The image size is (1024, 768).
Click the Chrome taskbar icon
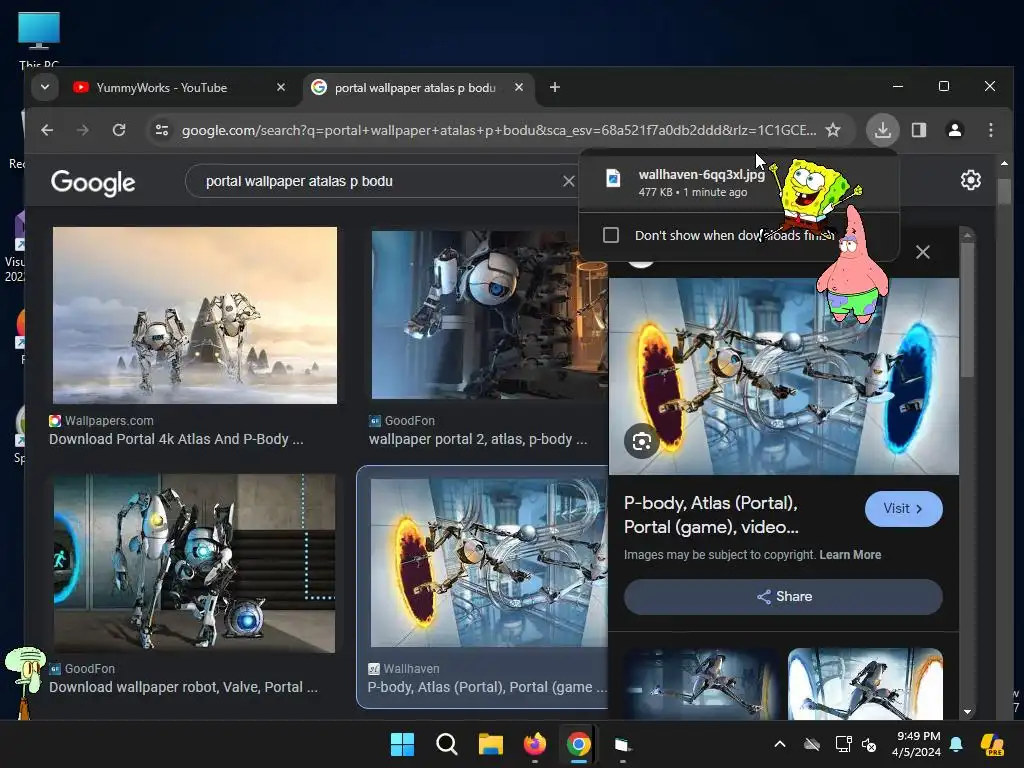point(579,744)
